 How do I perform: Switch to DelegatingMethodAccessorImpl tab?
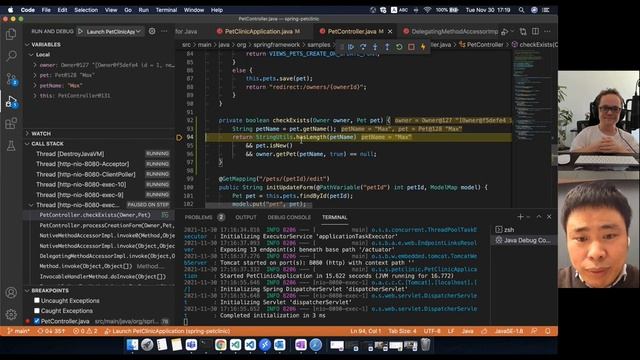[450, 31]
